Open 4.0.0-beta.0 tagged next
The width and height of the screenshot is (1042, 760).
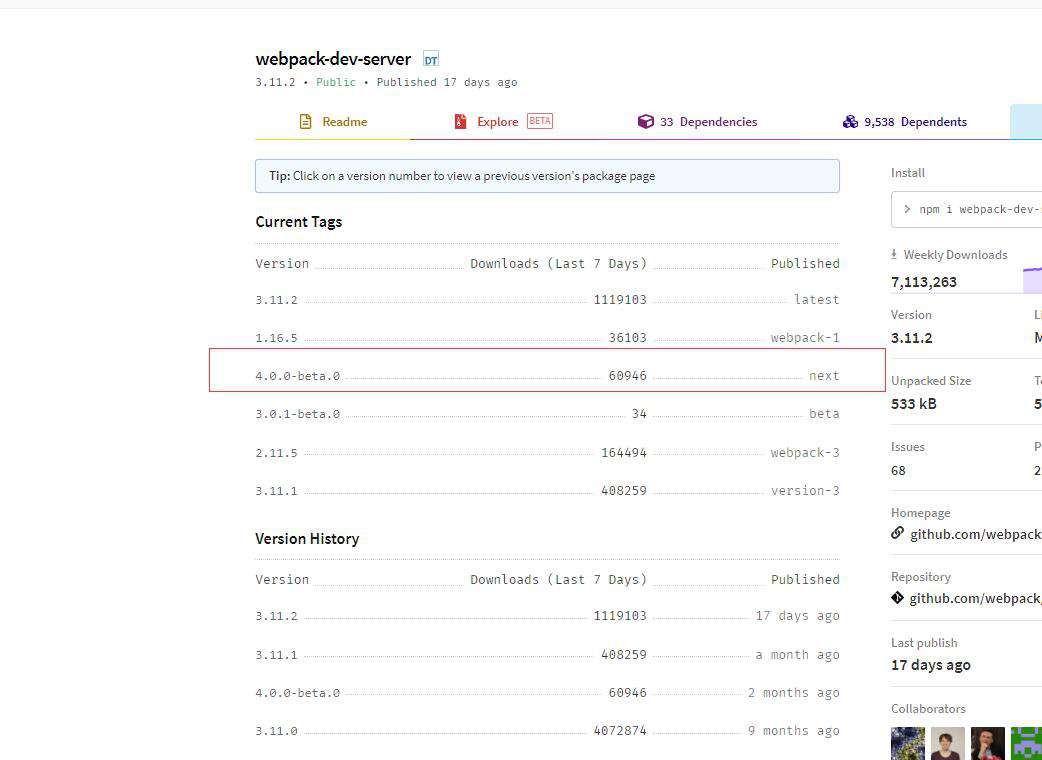tap(298, 376)
